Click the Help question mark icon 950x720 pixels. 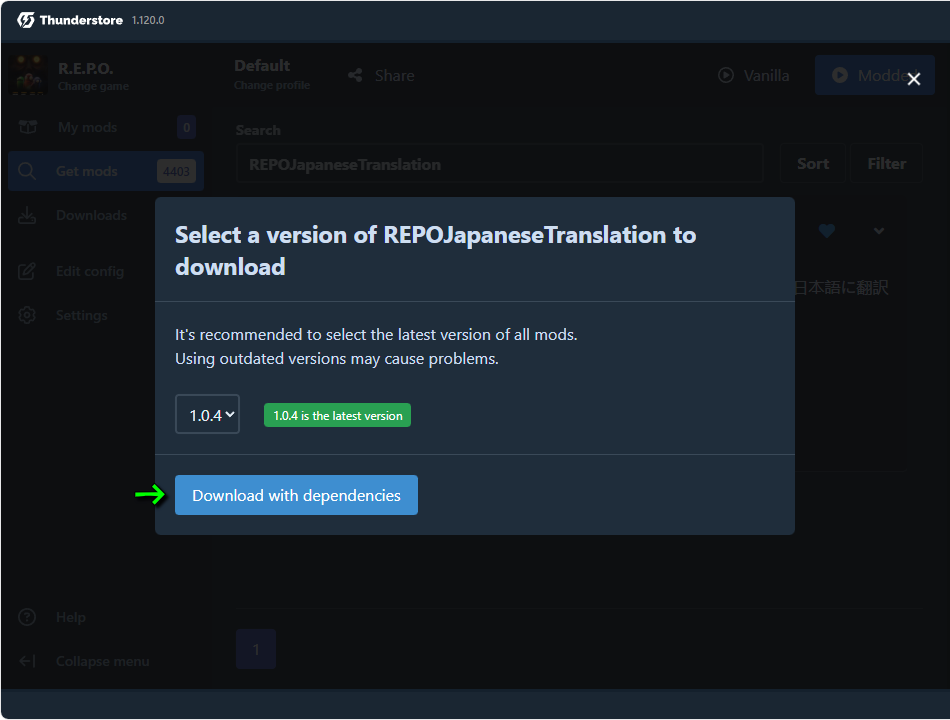tap(27, 617)
